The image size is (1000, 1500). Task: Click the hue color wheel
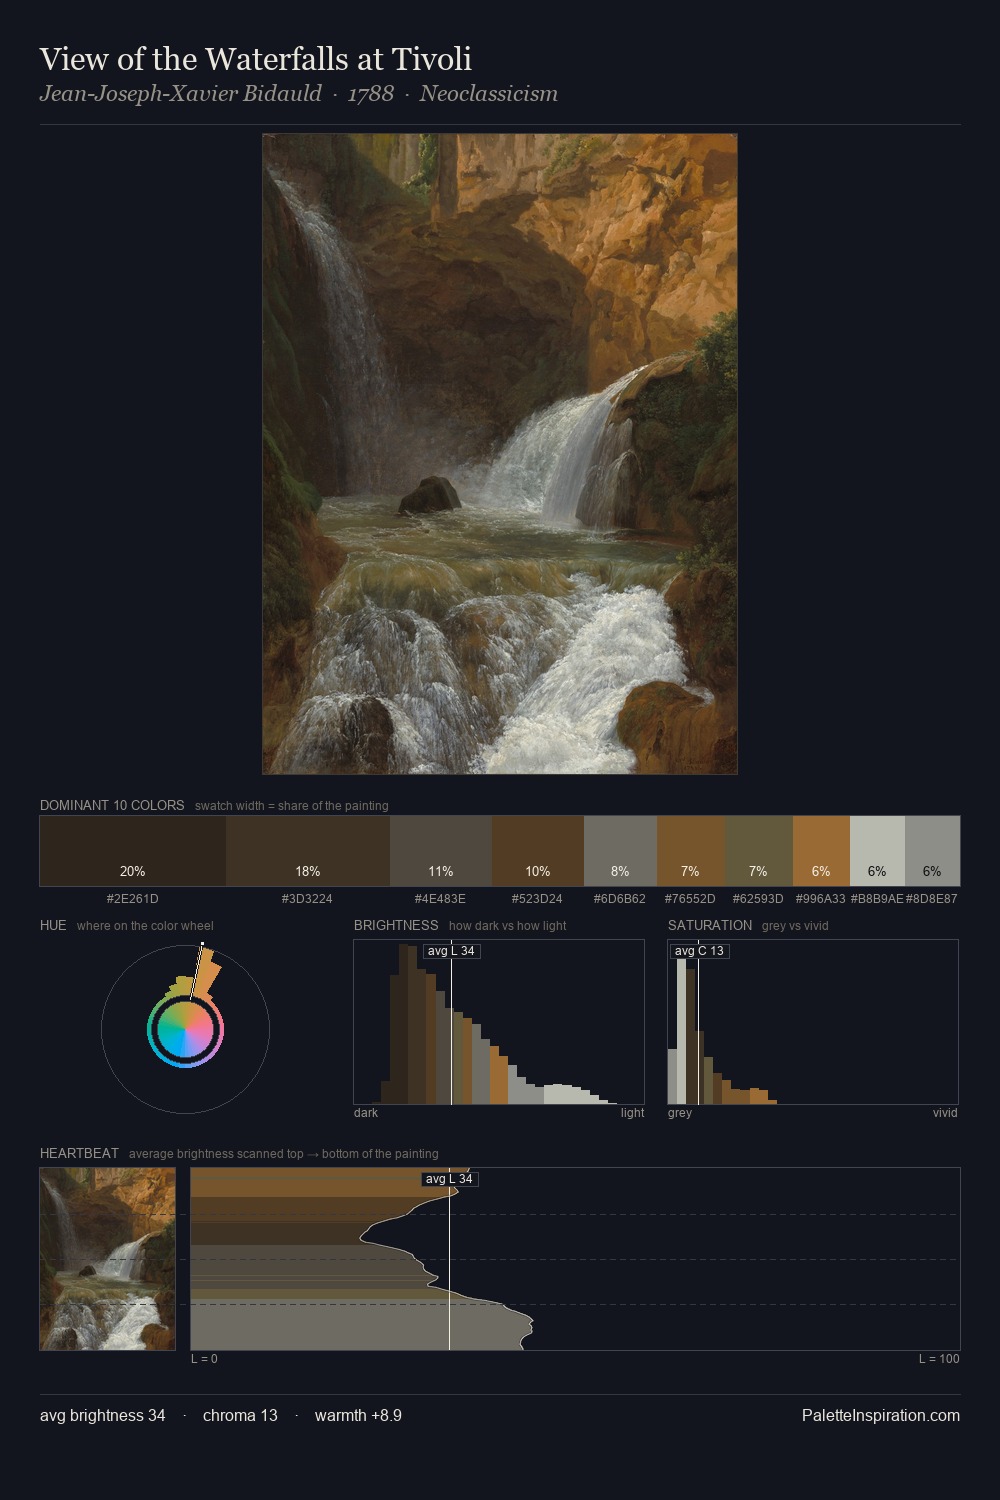tap(185, 1029)
